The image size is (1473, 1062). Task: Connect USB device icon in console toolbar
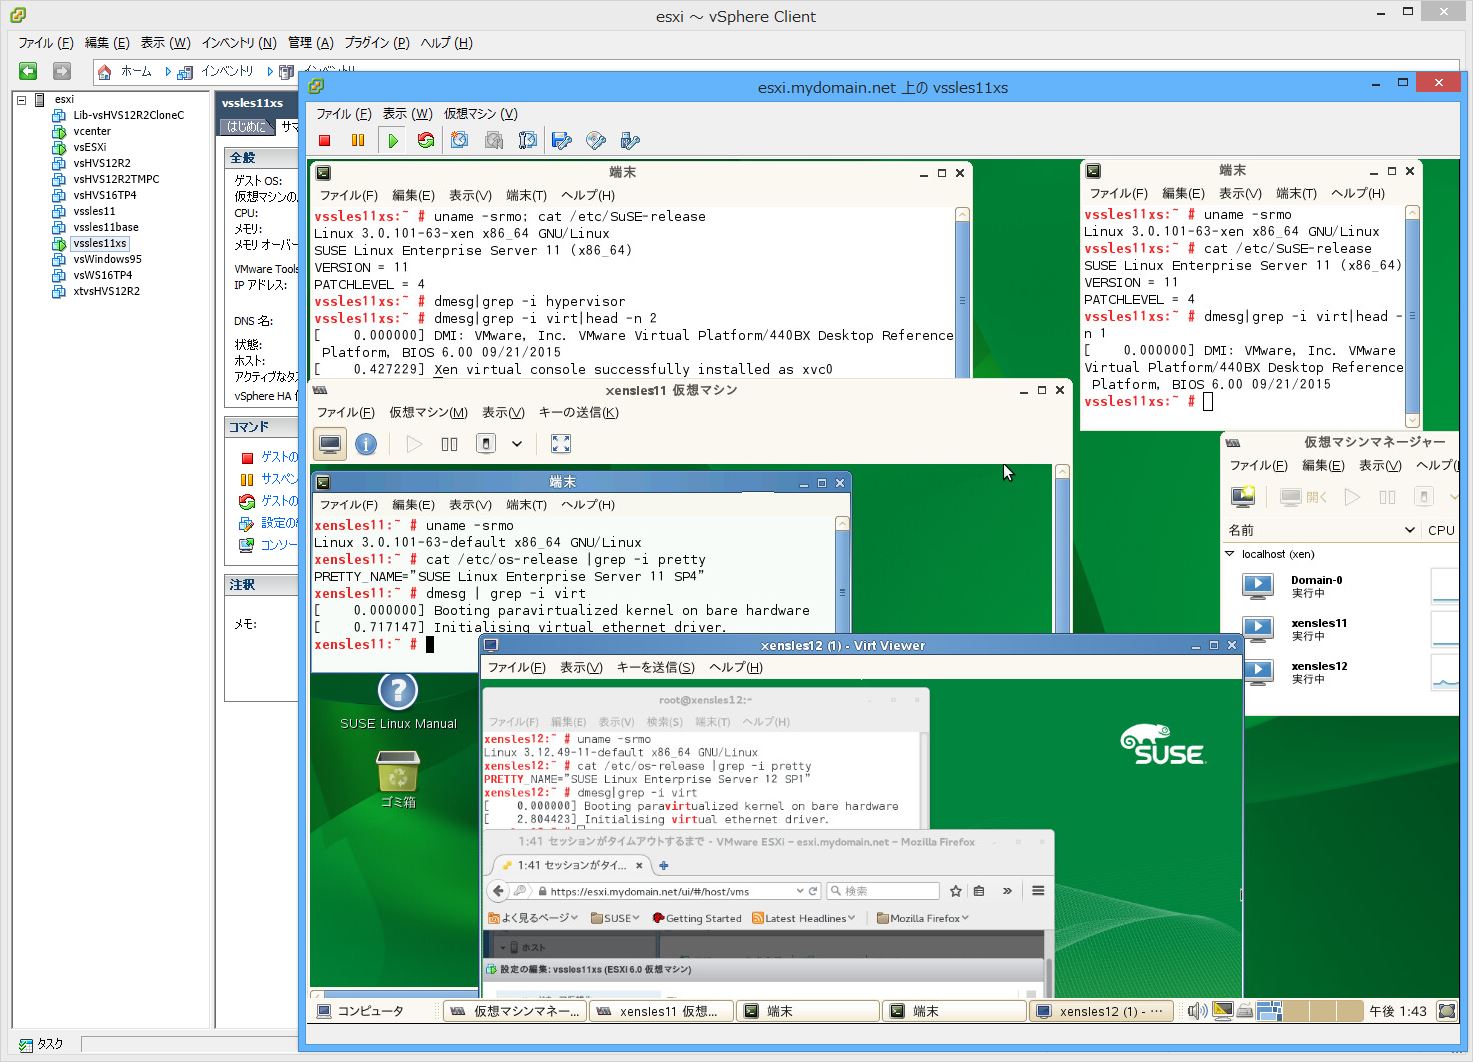(630, 141)
